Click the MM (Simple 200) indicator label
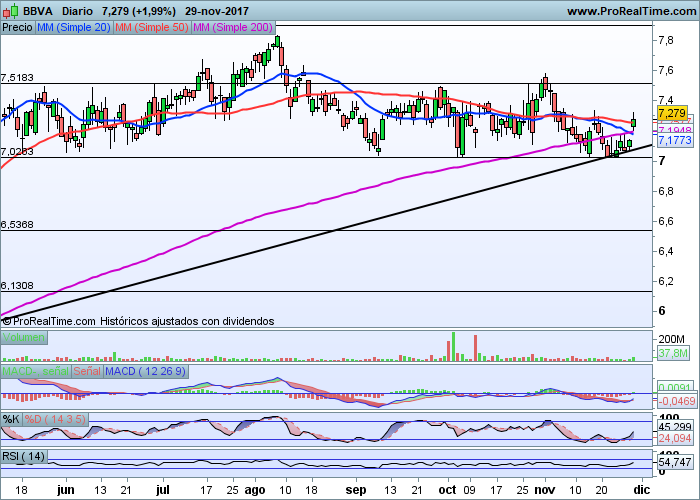Screen dimensions: 700x500 231,28
